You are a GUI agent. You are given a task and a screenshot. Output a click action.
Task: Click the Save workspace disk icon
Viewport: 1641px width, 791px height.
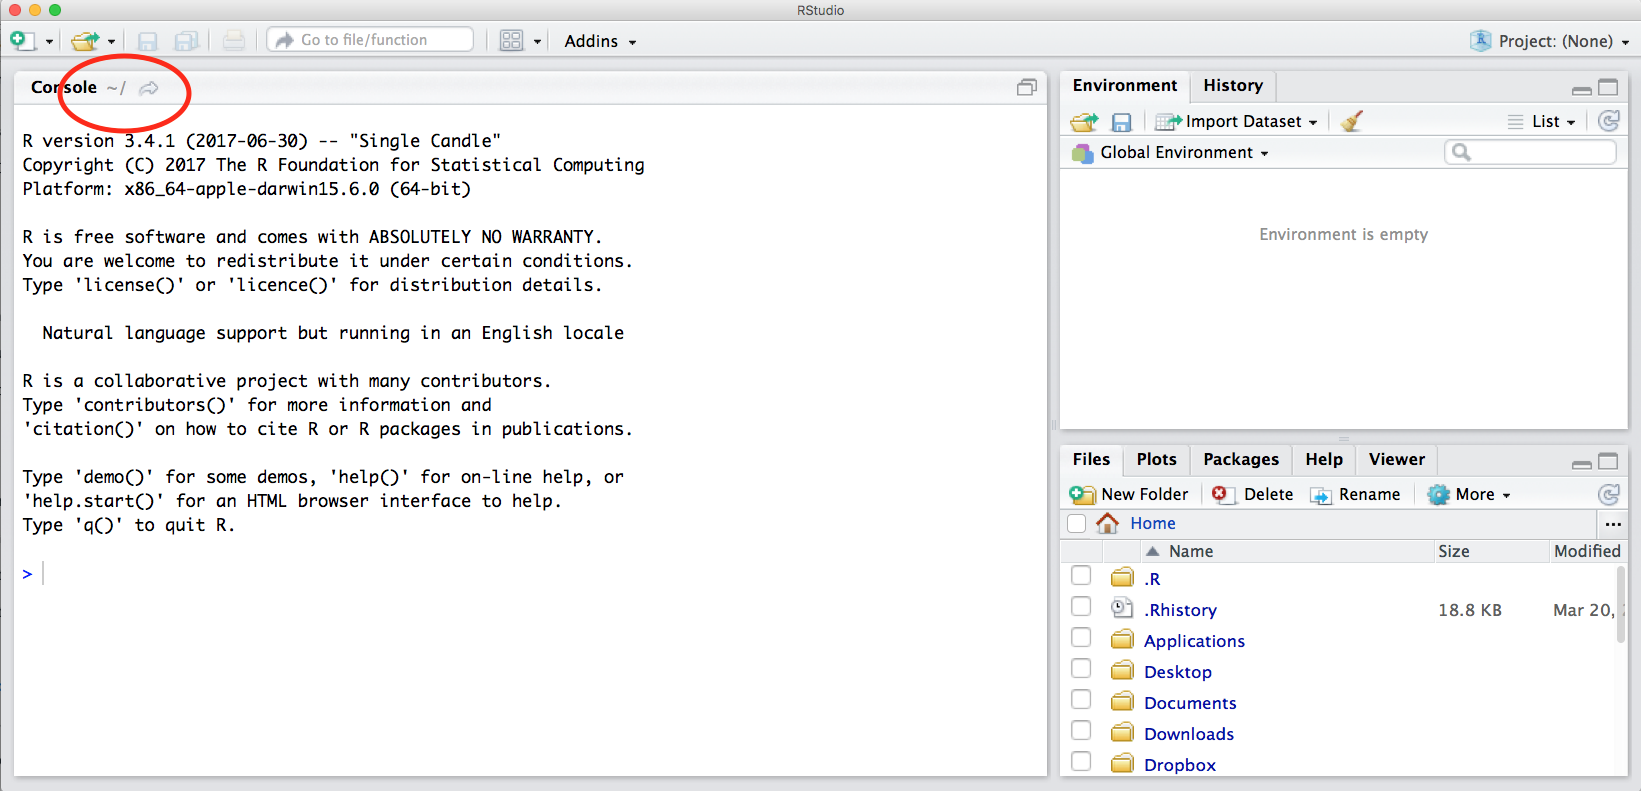pos(1122,122)
